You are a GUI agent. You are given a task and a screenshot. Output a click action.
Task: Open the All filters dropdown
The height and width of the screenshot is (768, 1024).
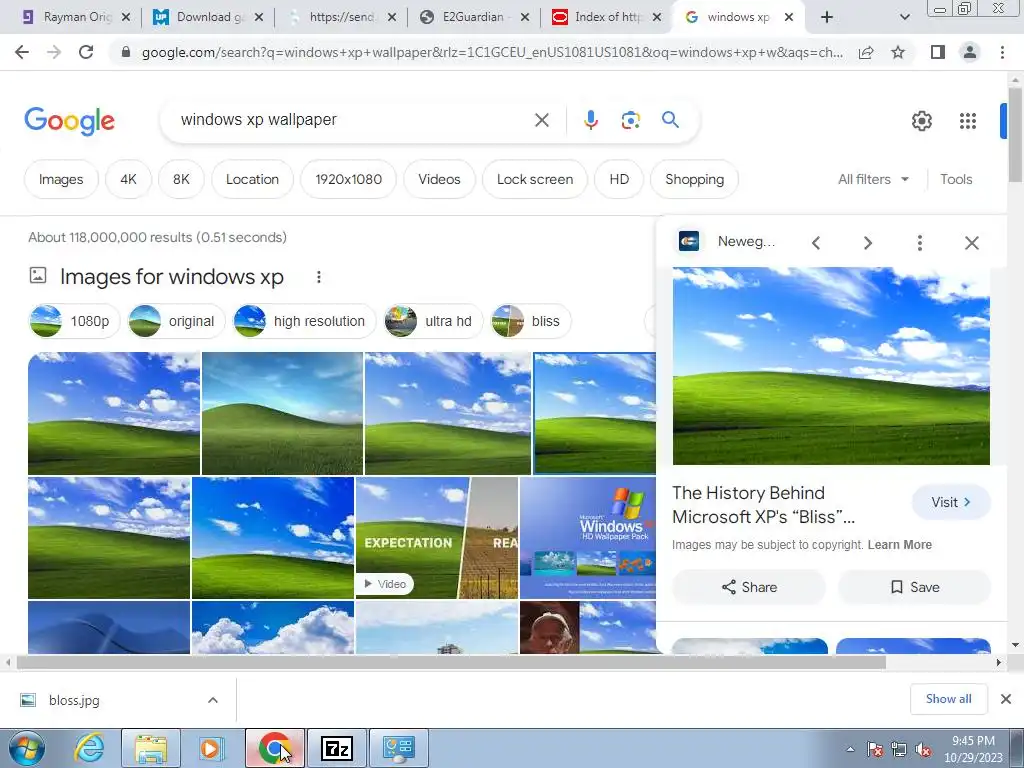[874, 179]
